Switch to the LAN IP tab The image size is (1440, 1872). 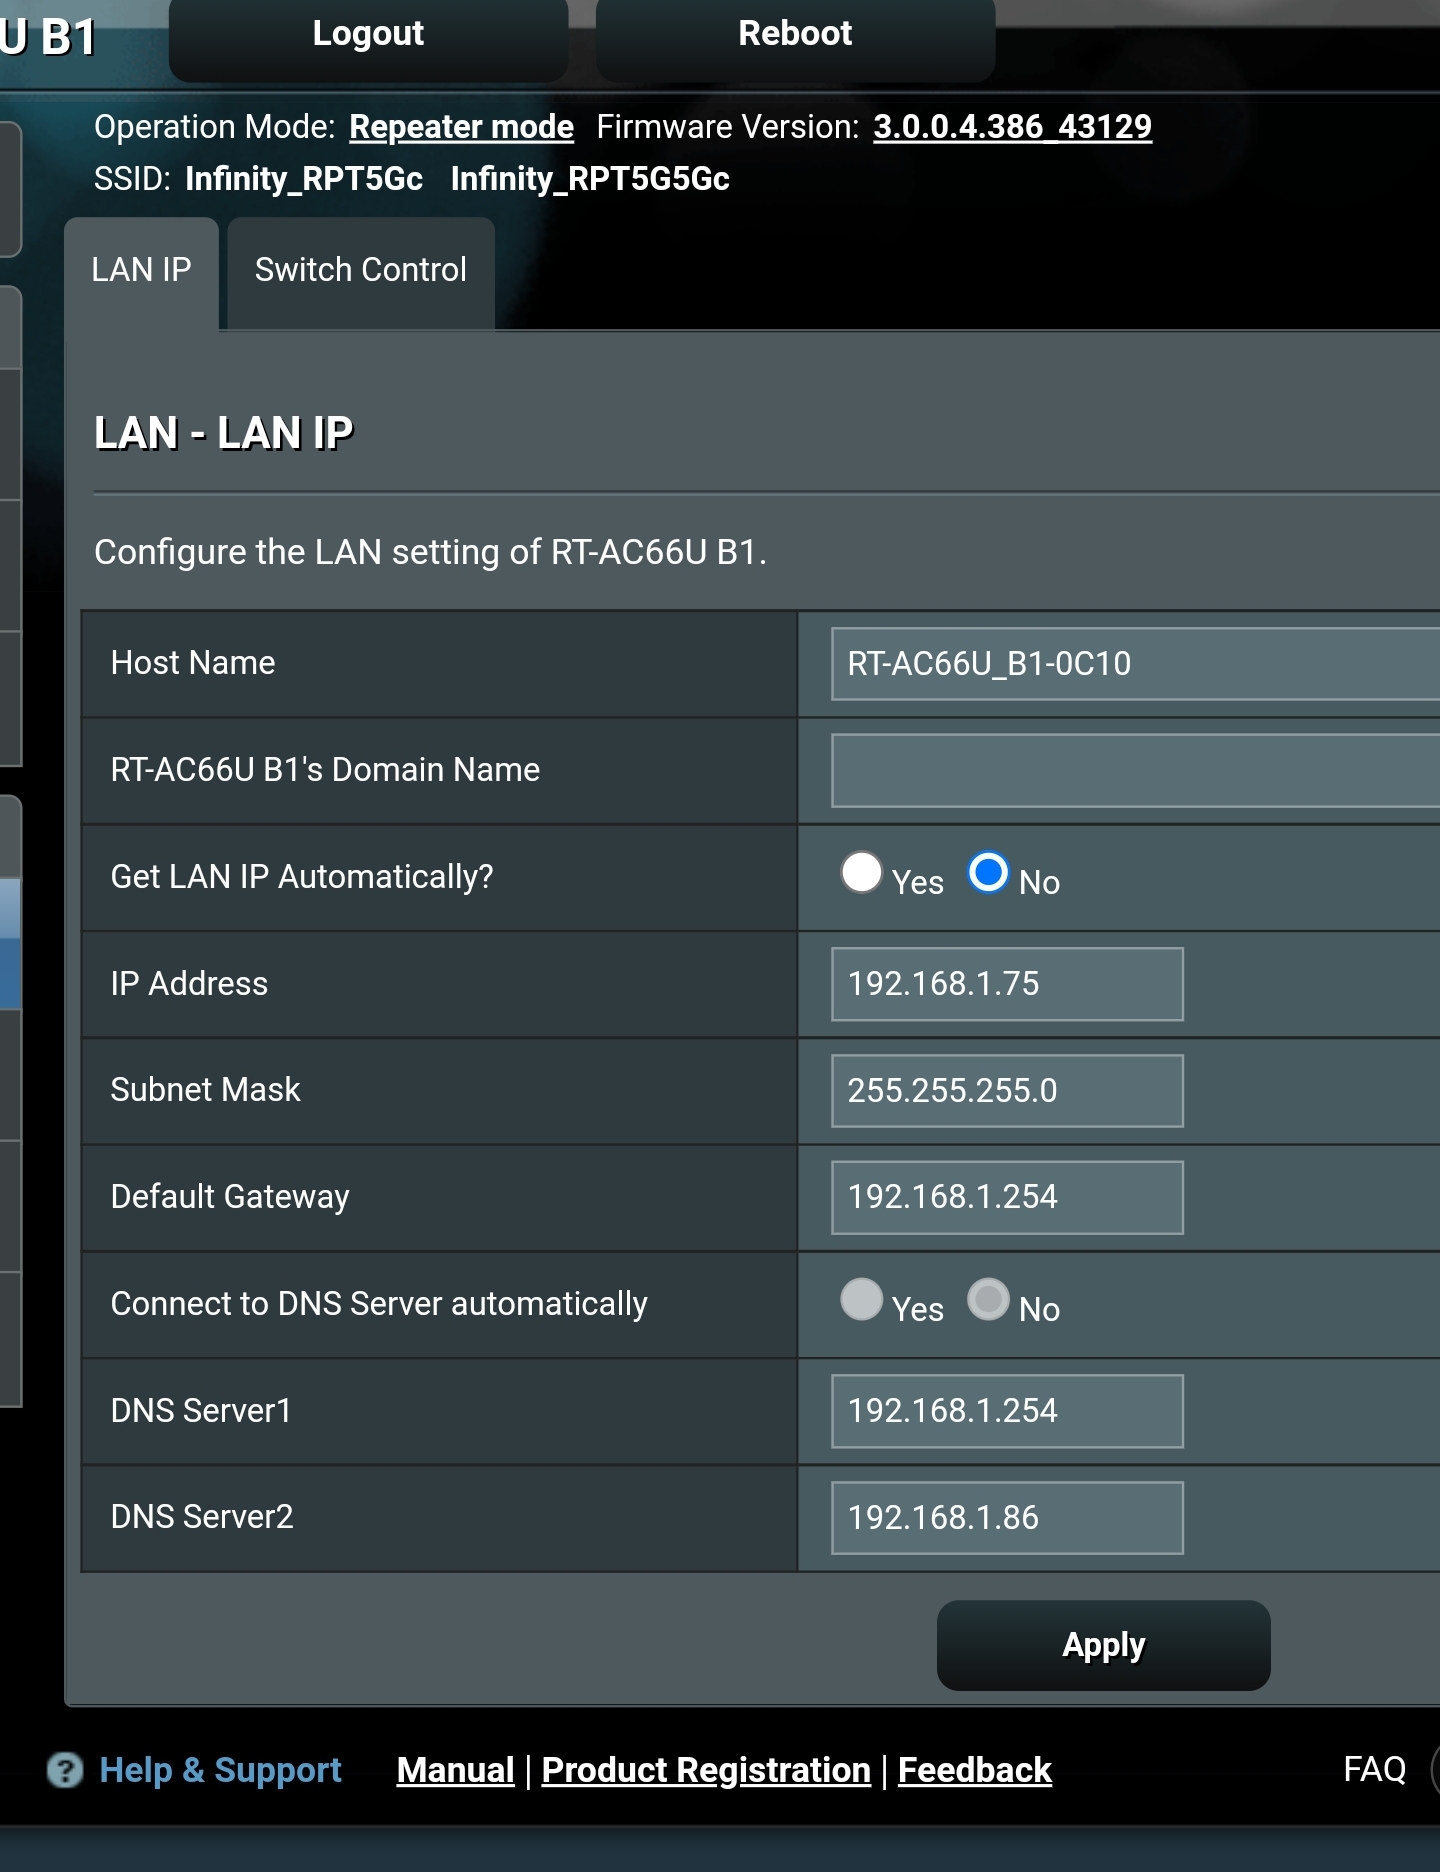141,272
